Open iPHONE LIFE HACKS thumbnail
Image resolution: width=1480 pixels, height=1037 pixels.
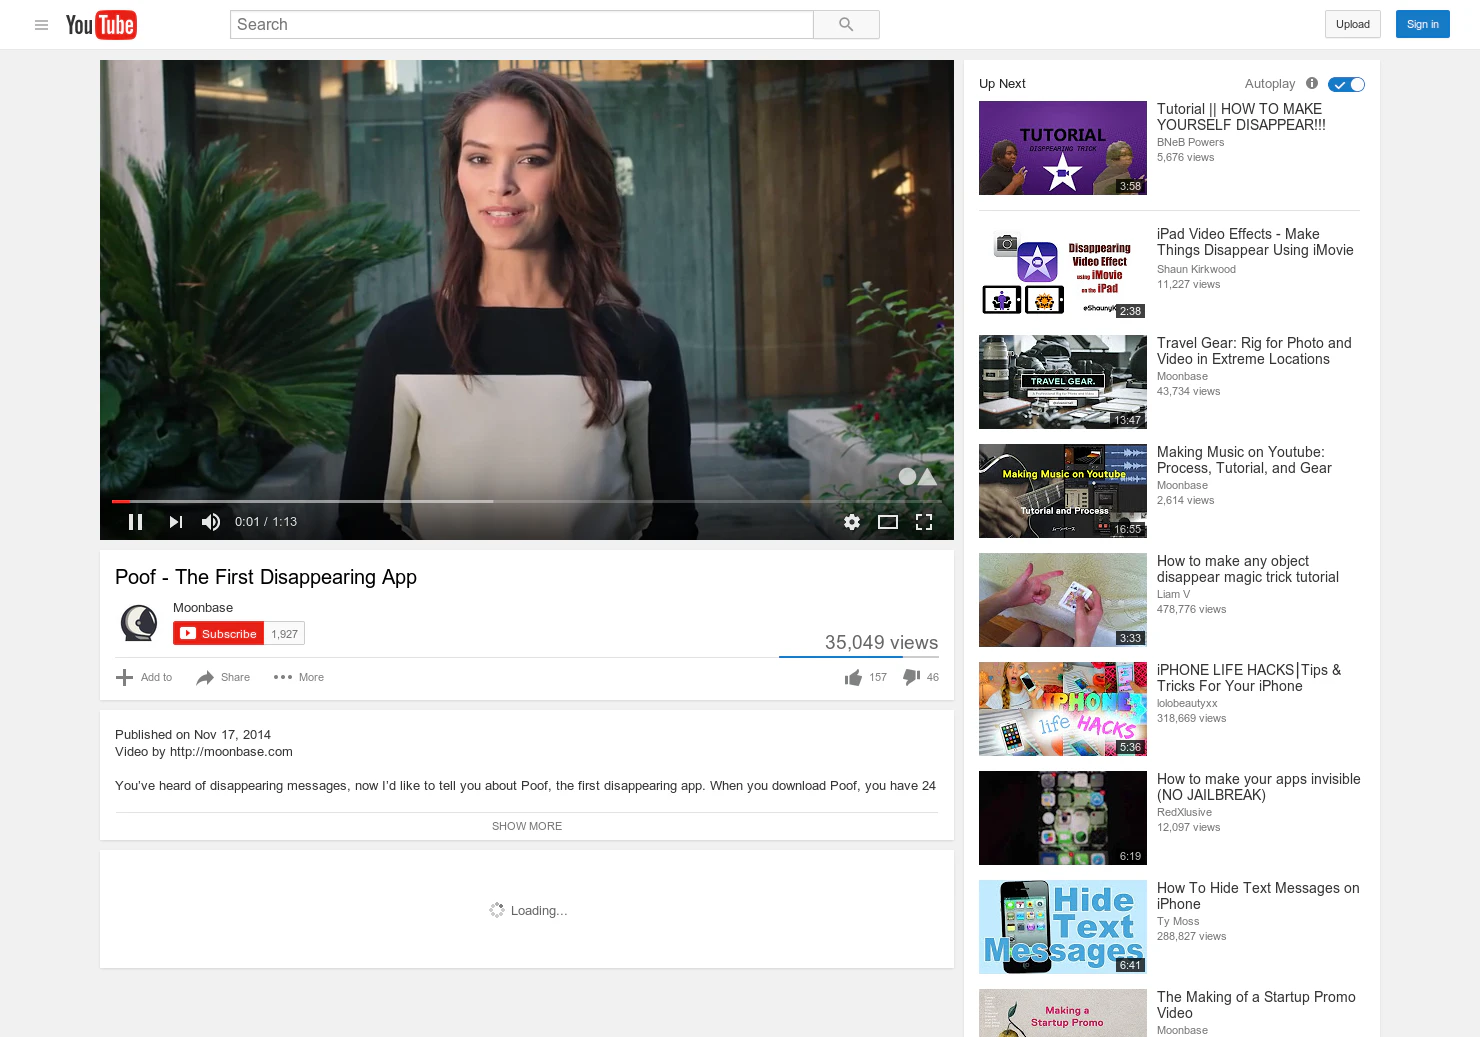pos(1063,709)
